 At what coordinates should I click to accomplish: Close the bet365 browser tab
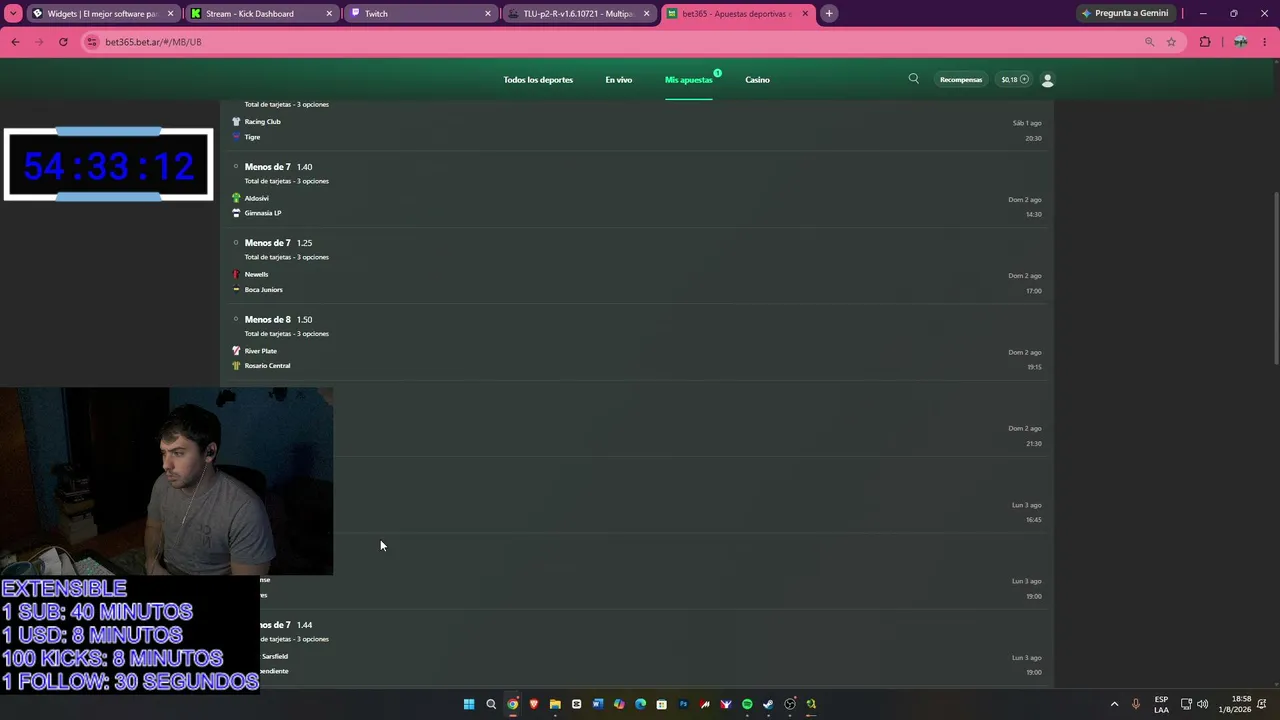pyautogui.click(x=805, y=14)
